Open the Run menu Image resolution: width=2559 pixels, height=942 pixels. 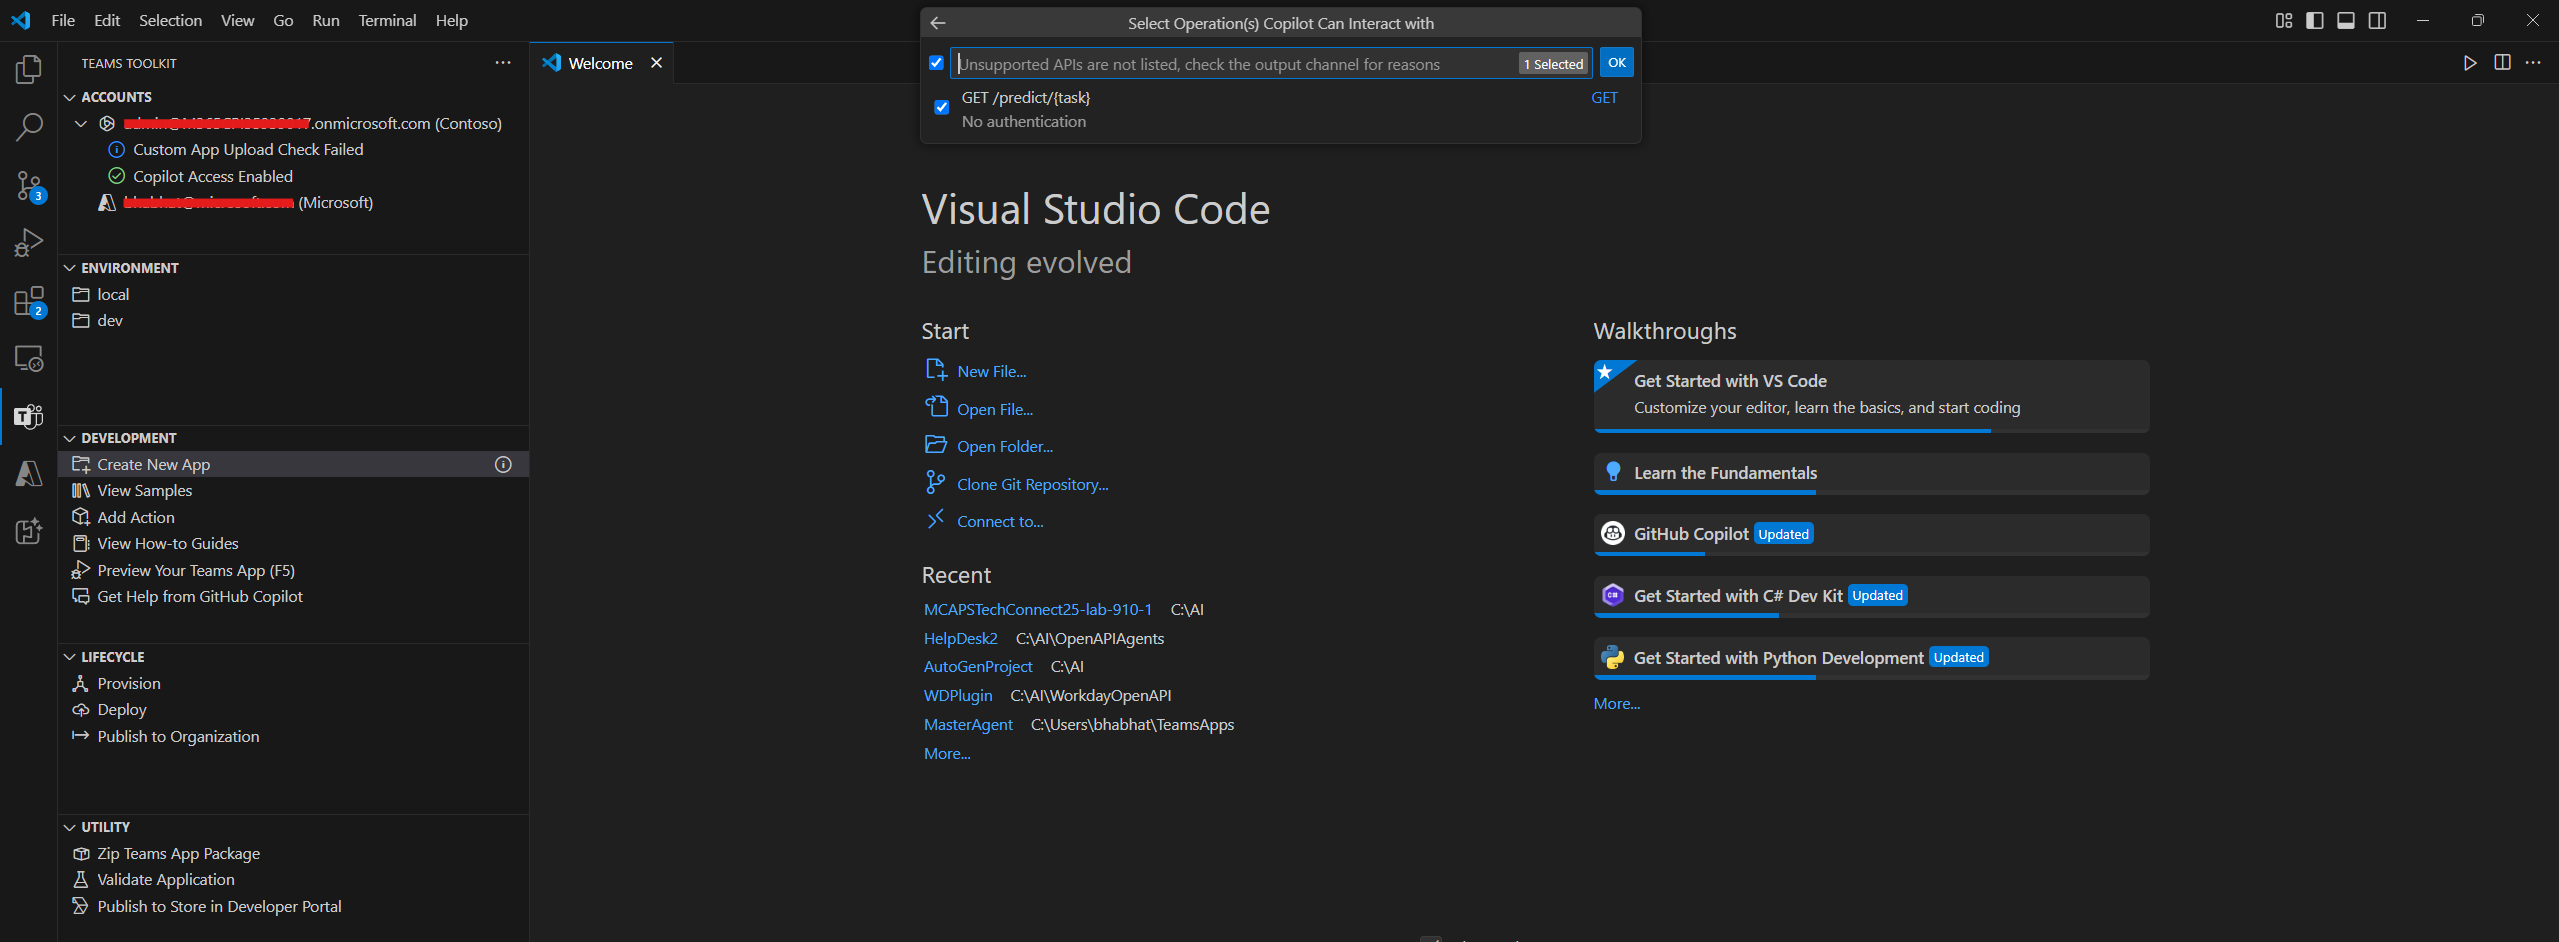pyautogui.click(x=326, y=21)
